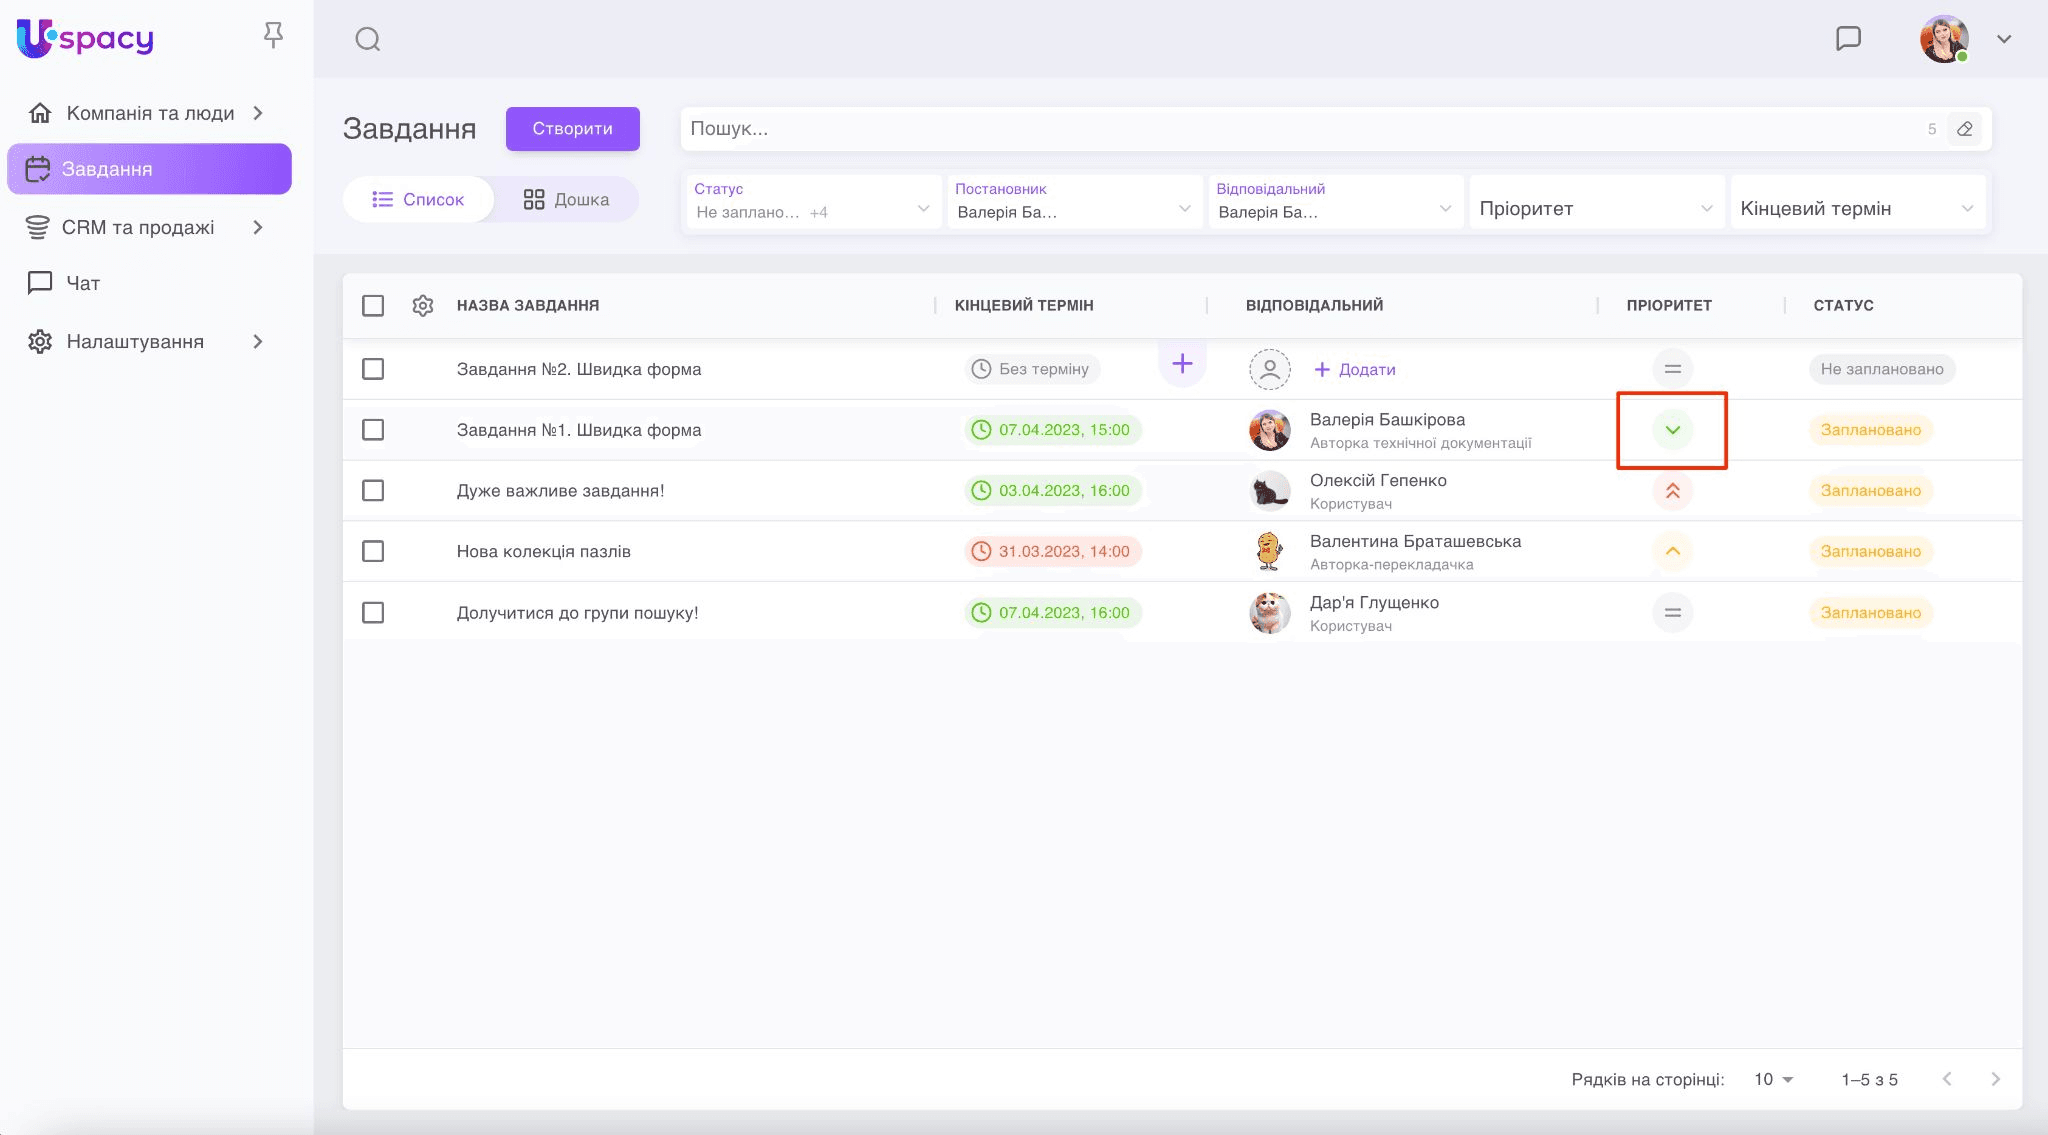Screen dimensions: 2048x1135
Task: Open the global search magnifier icon
Action: tap(368, 39)
